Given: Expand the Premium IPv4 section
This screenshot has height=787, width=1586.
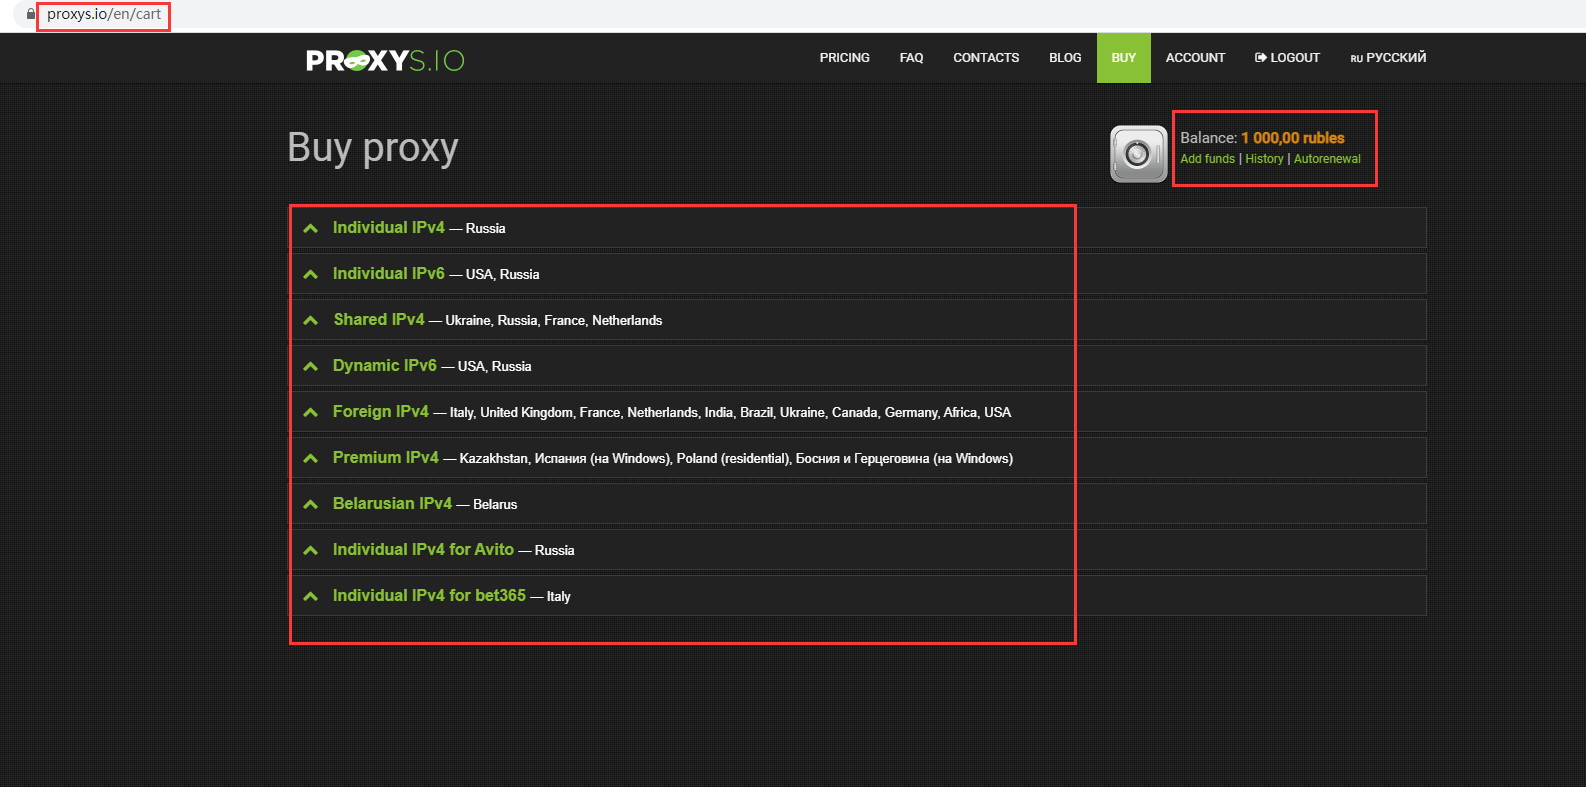Looking at the screenshot, I should click(385, 458).
